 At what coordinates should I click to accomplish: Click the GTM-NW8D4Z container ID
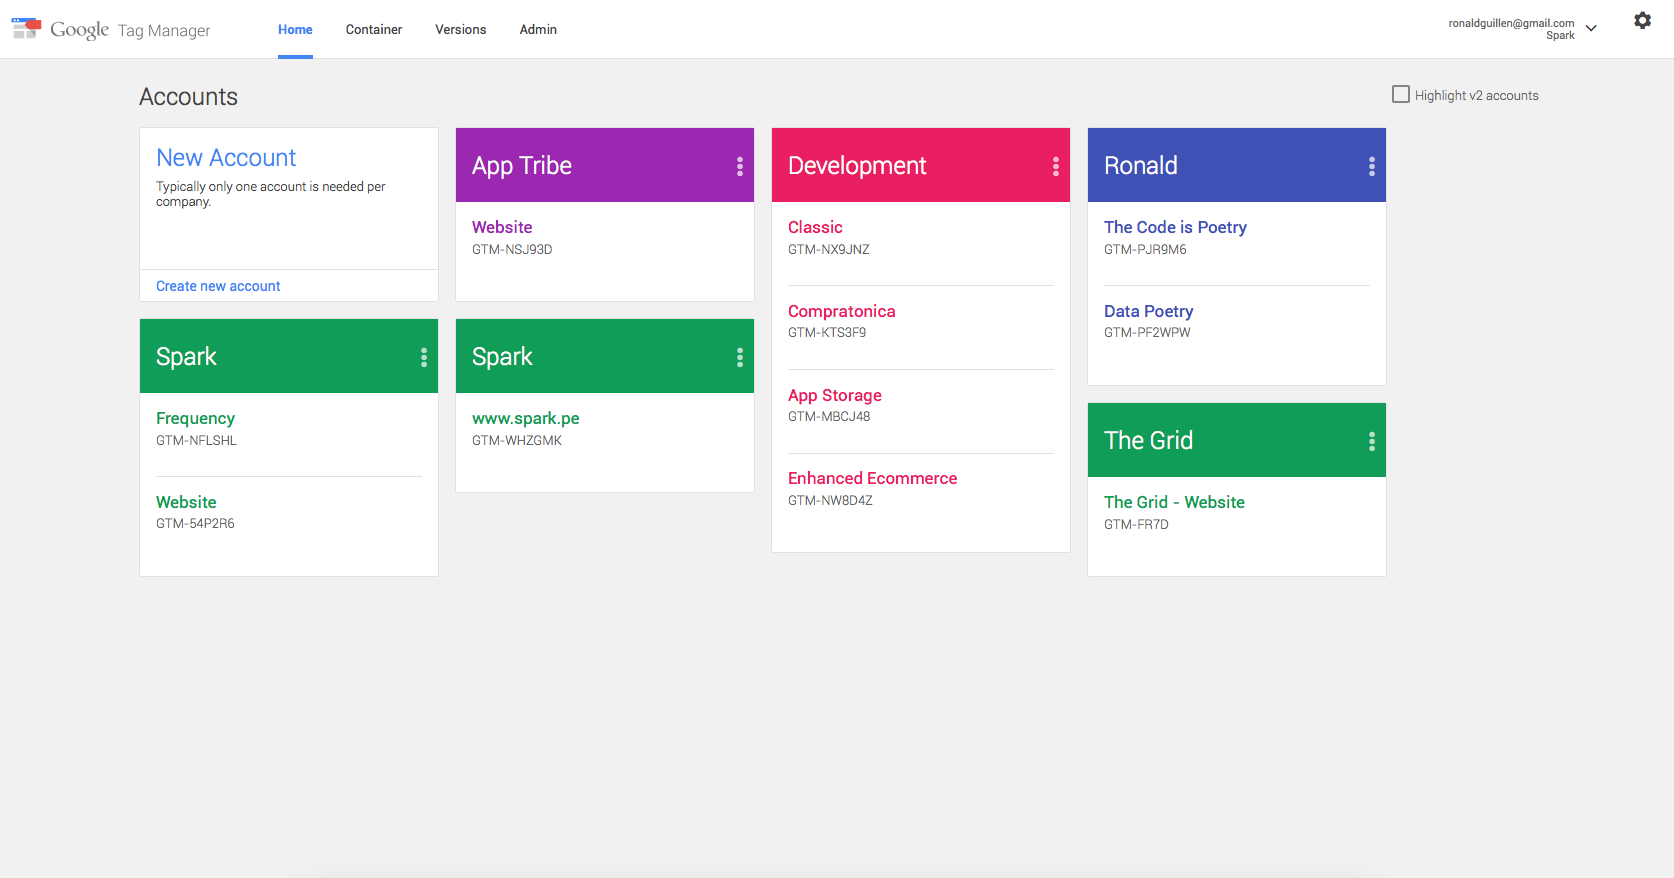tap(830, 500)
